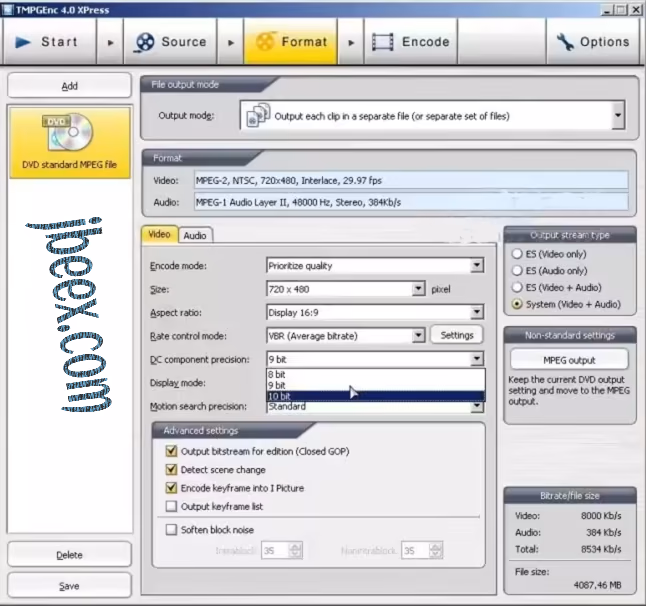
Task: Go to the Source stage
Action: [170, 42]
